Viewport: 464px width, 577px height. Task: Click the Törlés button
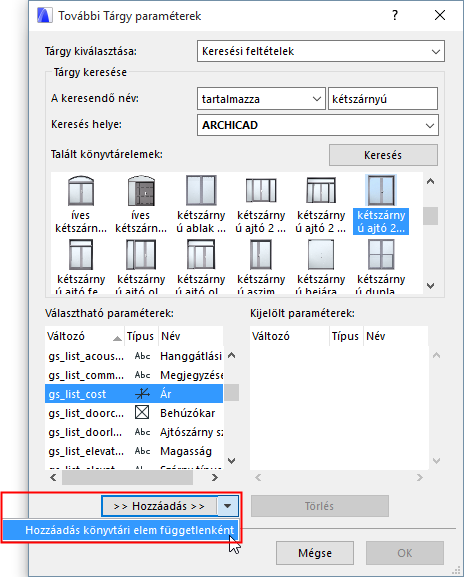(320, 506)
